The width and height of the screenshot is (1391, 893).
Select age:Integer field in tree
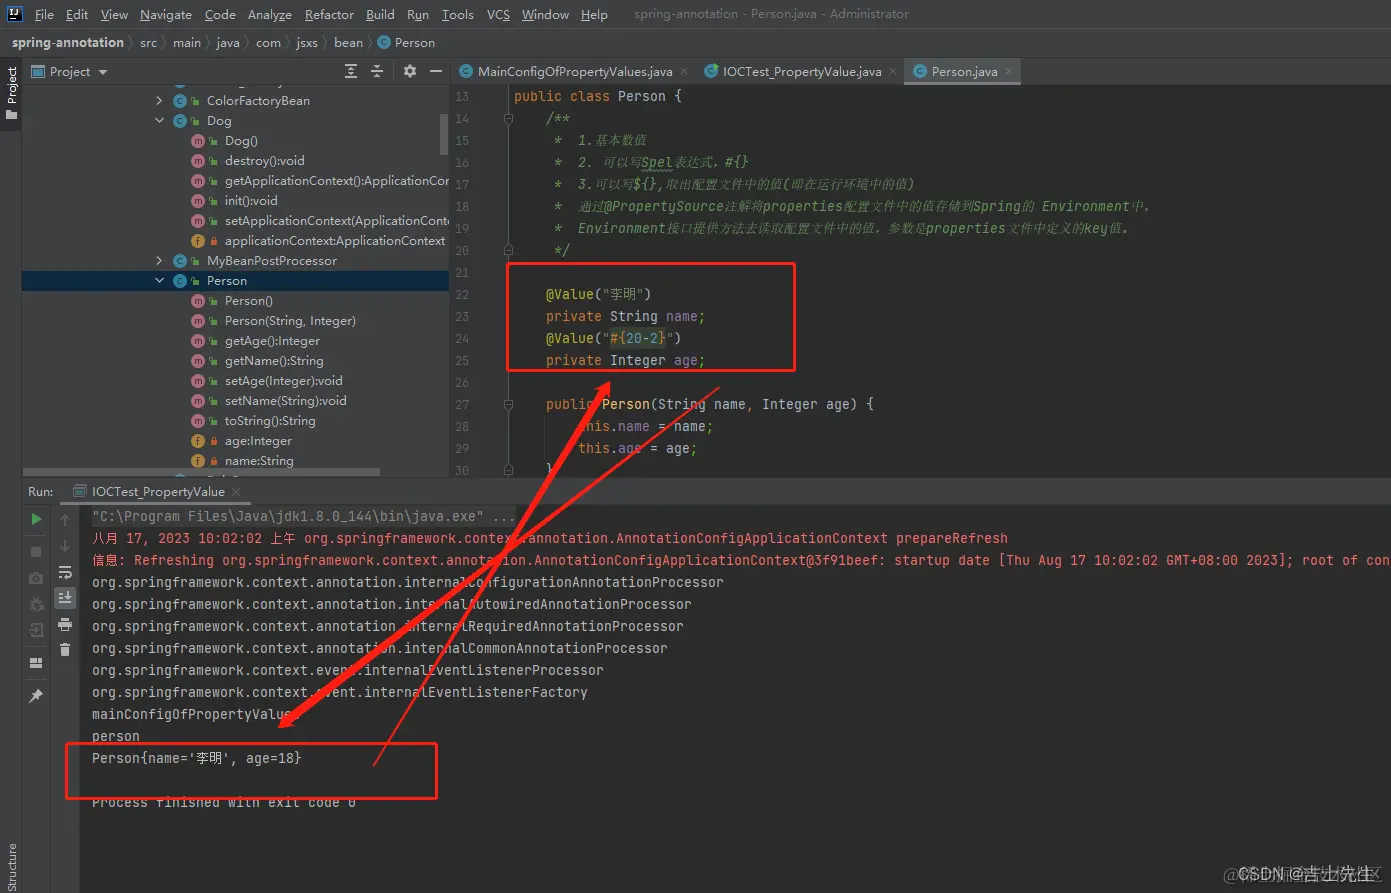tap(258, 441)
